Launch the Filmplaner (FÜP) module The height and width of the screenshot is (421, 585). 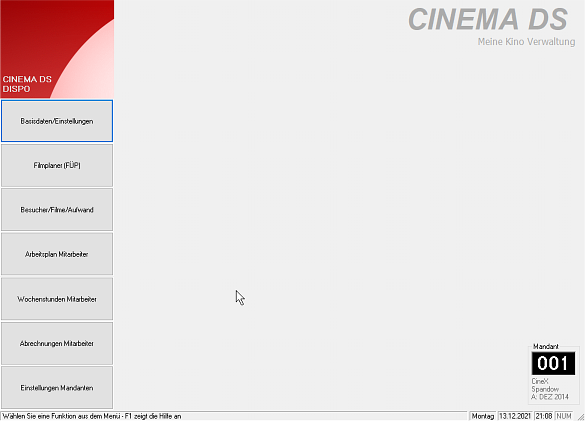click(x=57, y=165)
